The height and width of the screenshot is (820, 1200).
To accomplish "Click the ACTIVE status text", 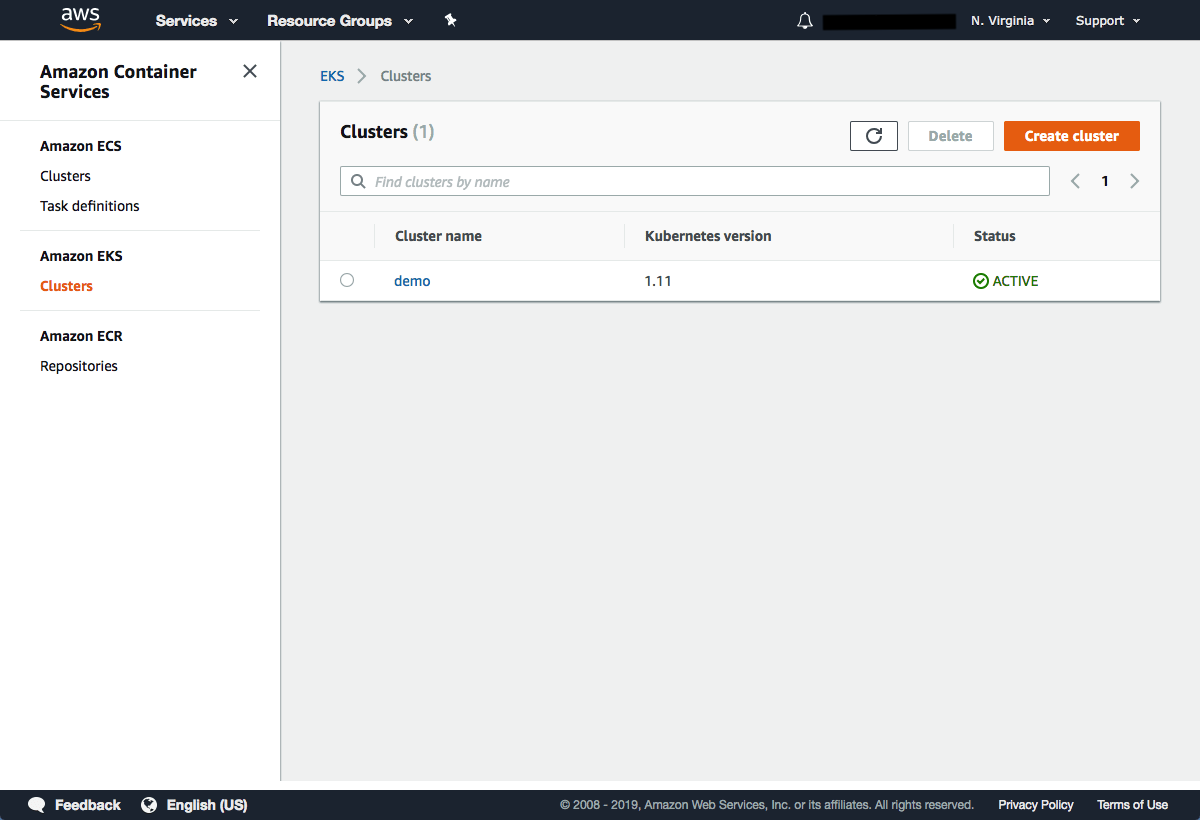I will [1015, 281].
